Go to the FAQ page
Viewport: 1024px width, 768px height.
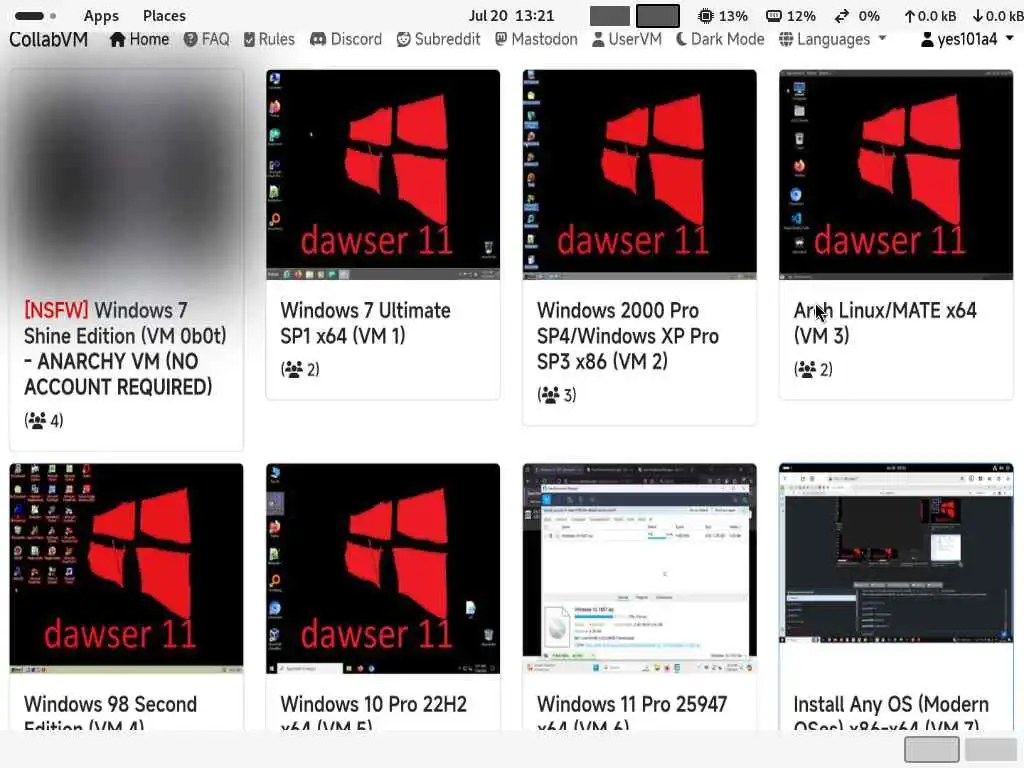pos(206,39)
